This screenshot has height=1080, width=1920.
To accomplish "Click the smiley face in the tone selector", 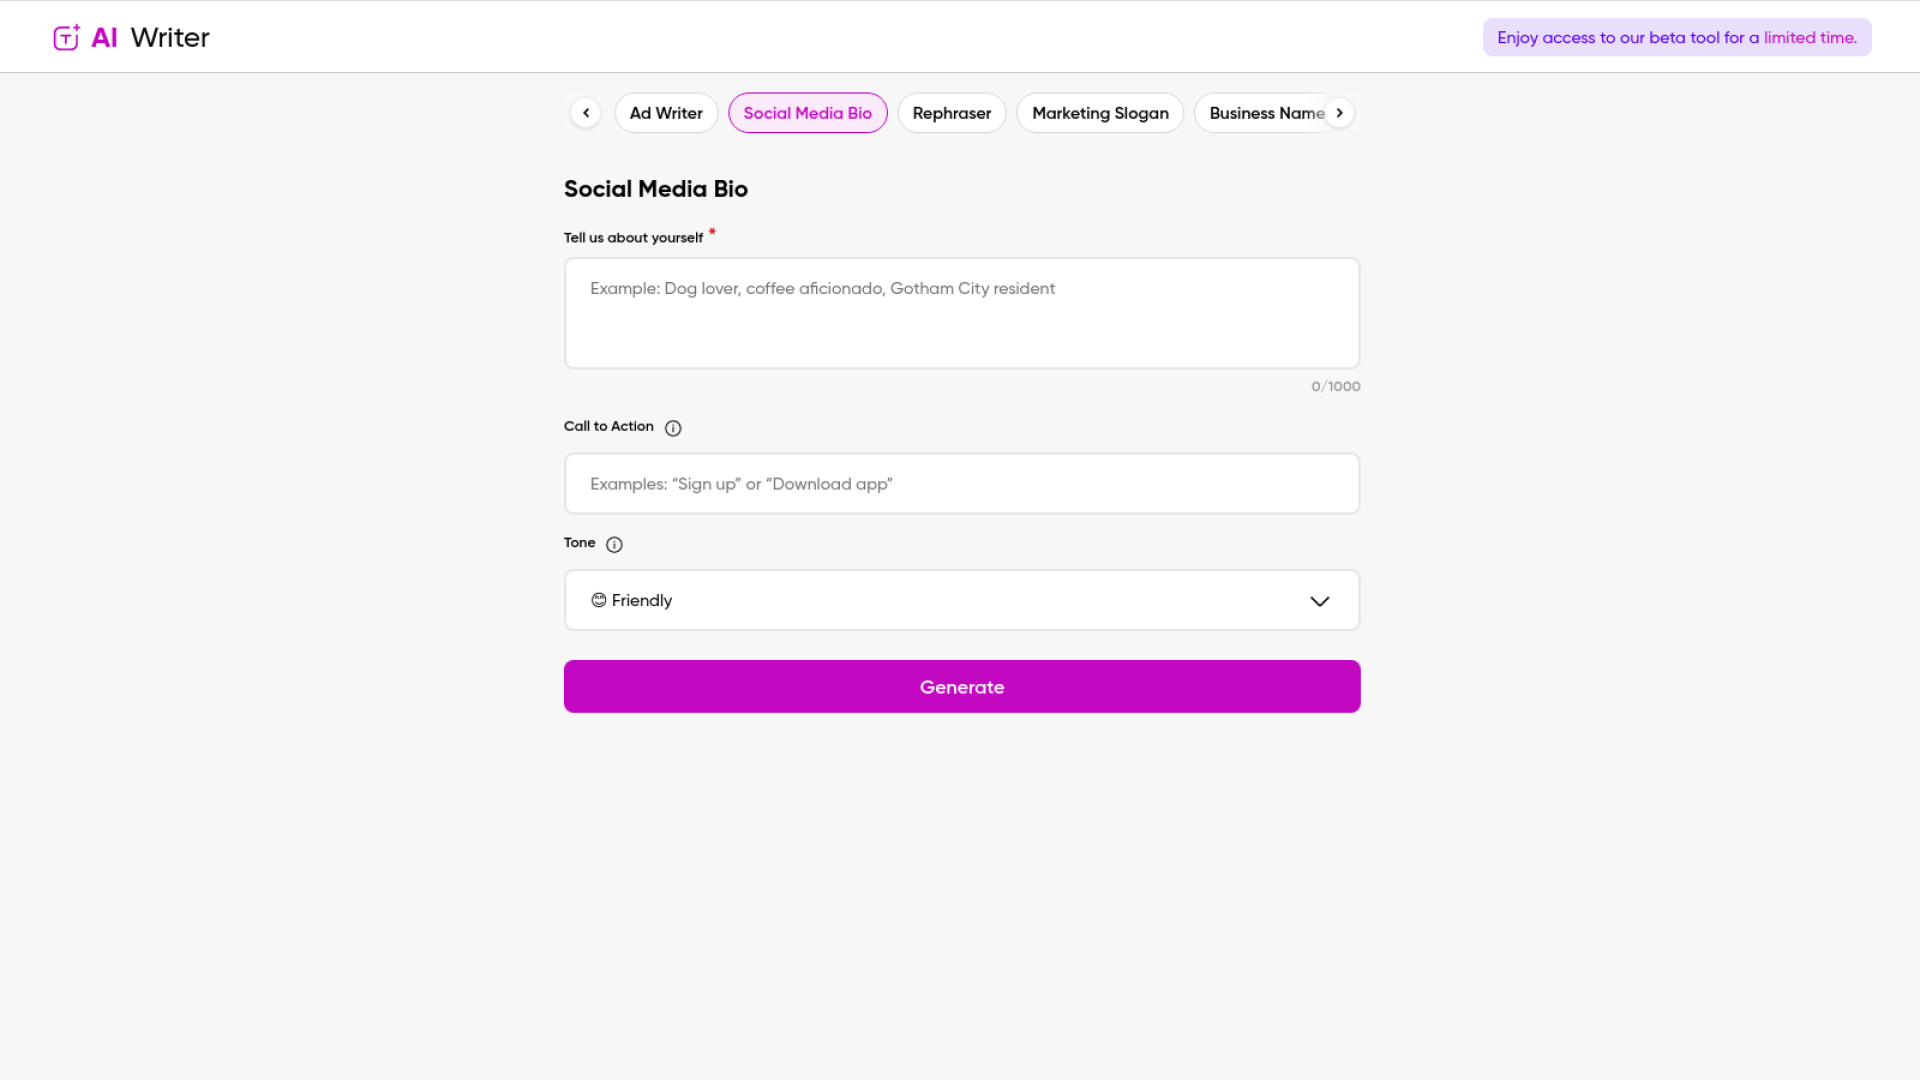I will click(598, 600).
